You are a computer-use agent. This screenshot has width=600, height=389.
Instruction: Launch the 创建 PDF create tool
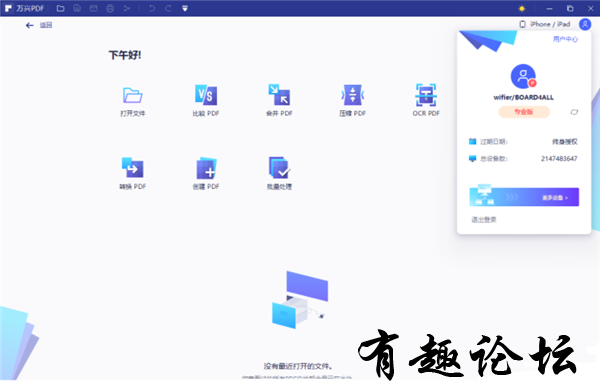(206, 174)
